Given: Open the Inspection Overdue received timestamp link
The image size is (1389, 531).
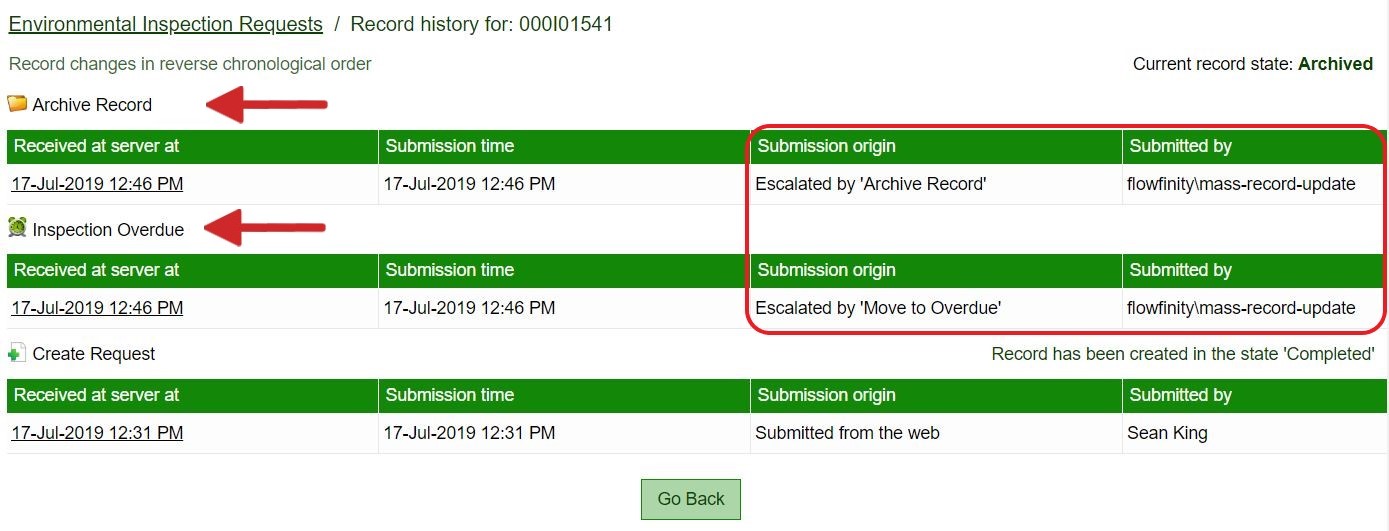Looking at the screenshot, I should coord(97,308).
